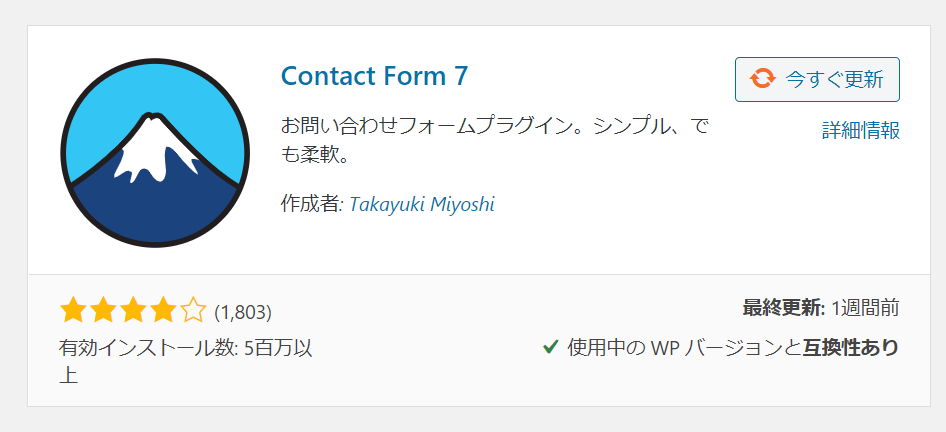Click the fourth gold rating star

click(163, 311)
